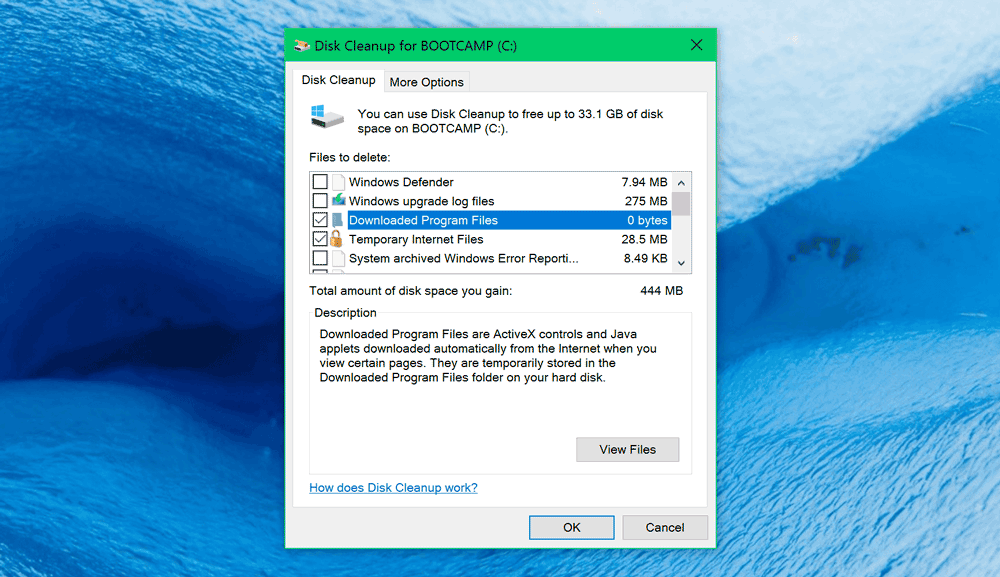Image resolution: width=1000 pixels, height=577 pixels.
Task: Open the More Options tab
Action: coord(427,82)
